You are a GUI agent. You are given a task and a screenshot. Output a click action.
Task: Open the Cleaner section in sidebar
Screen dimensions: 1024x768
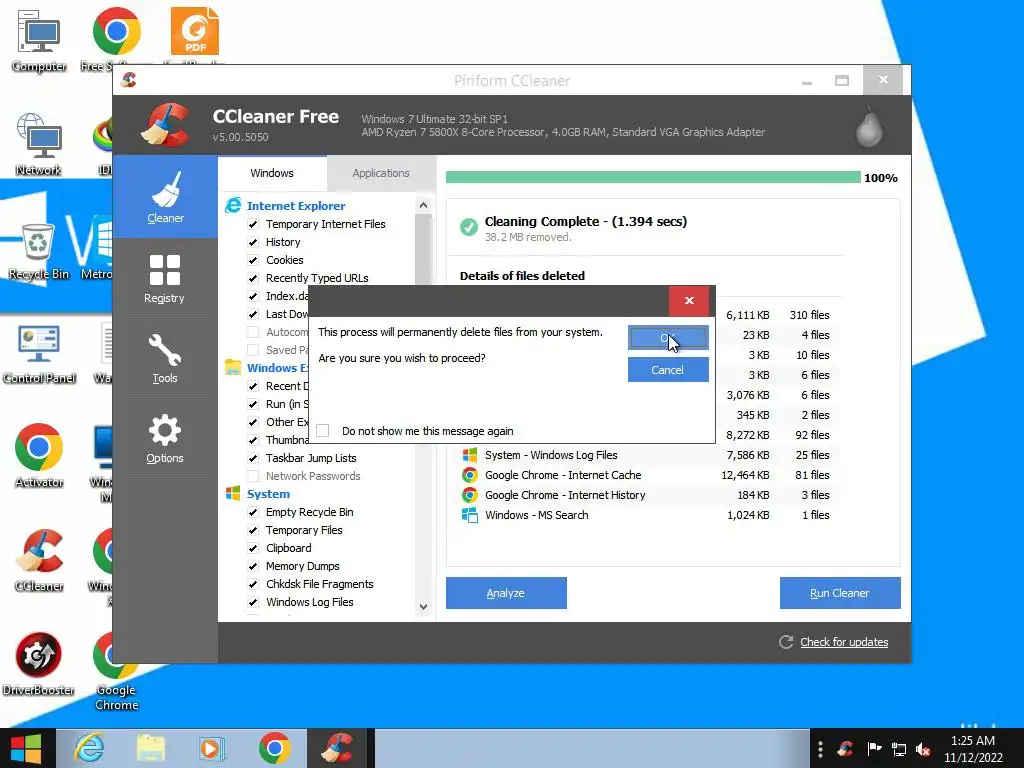click(165, 197)
